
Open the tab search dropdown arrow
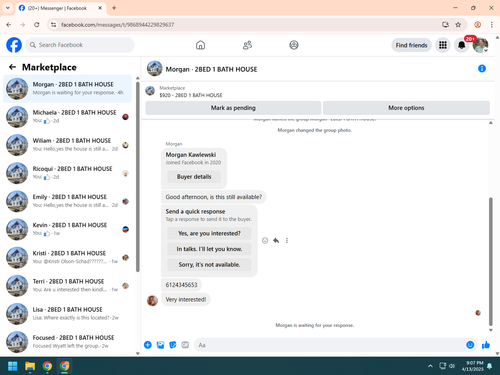click(8, 8)
